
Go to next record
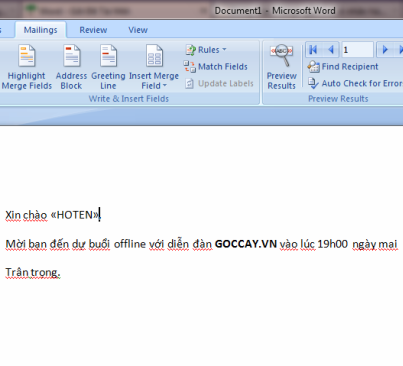(385, 50)
